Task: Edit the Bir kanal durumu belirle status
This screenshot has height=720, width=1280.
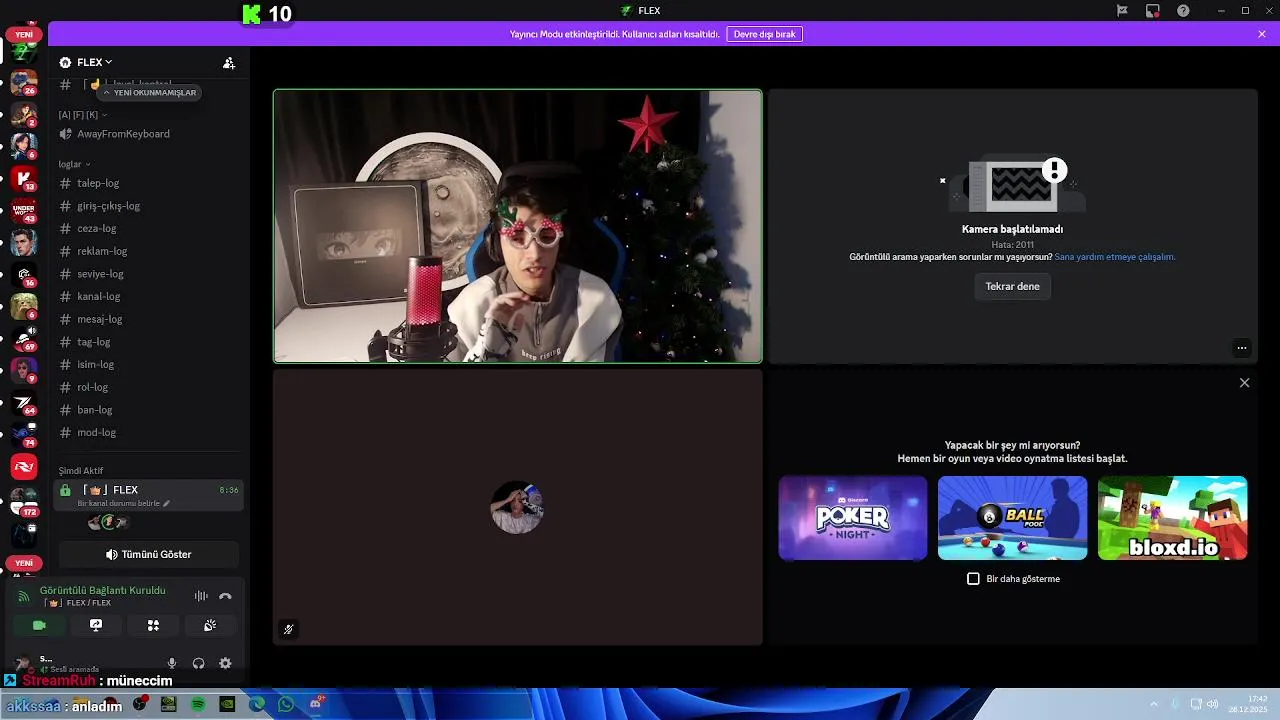Action: (124, 504)
